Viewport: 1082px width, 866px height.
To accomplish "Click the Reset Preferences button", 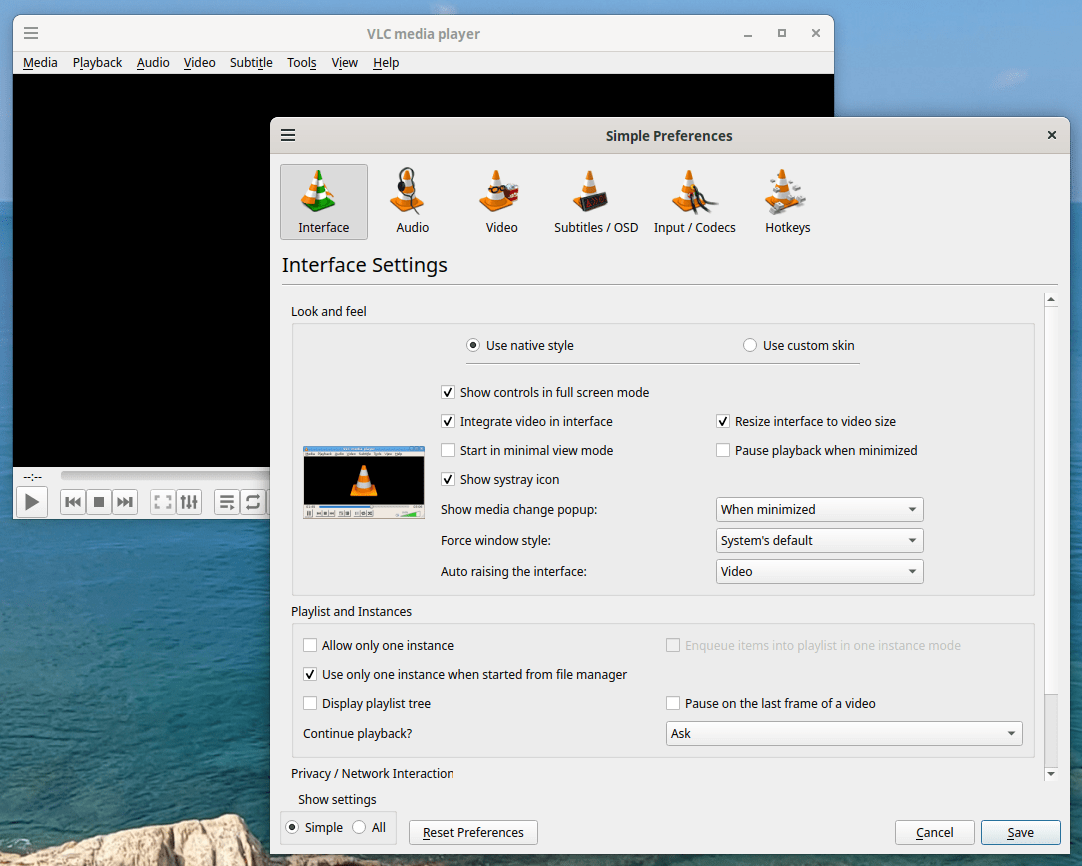I will [x=473, y=832].
